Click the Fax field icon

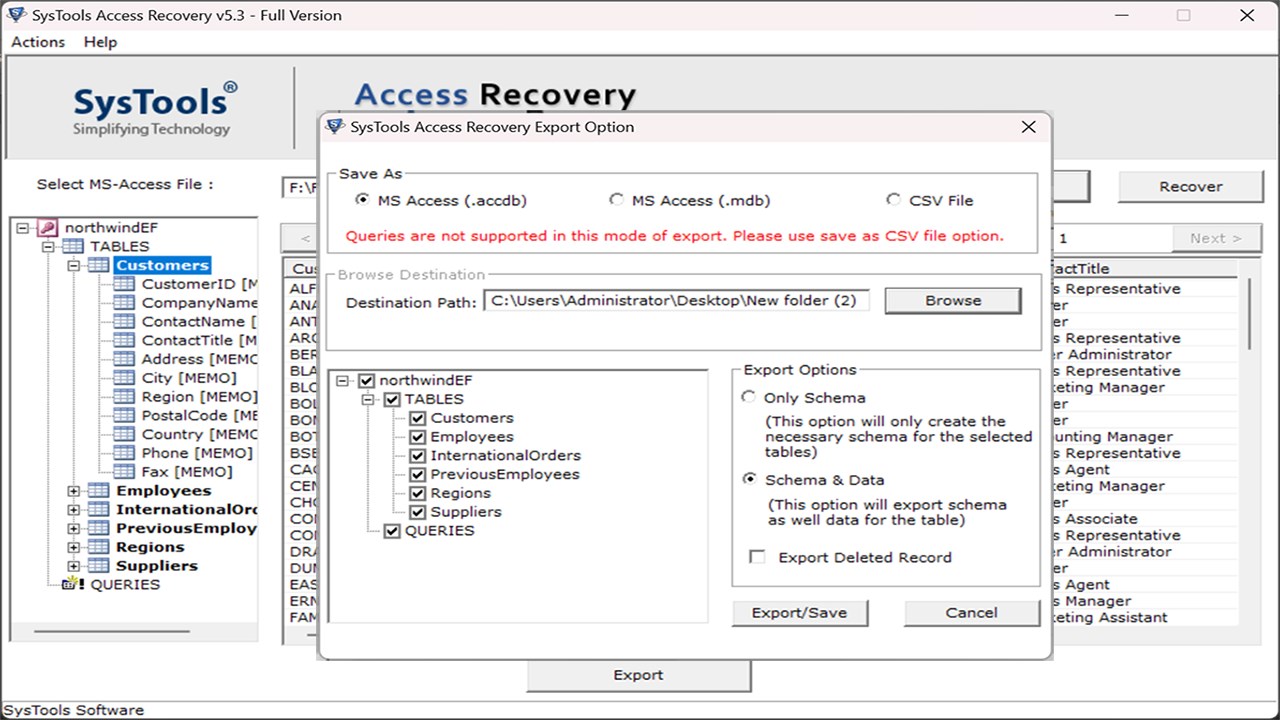pyautogui.click(x=124, y=471)
